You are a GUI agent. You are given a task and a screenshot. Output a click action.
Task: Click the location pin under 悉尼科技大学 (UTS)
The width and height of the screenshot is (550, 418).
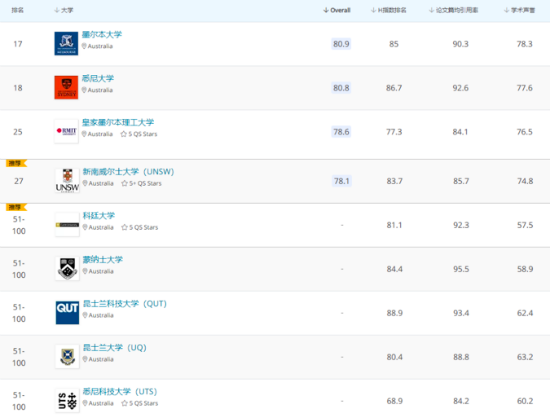[x=85, y=403]
